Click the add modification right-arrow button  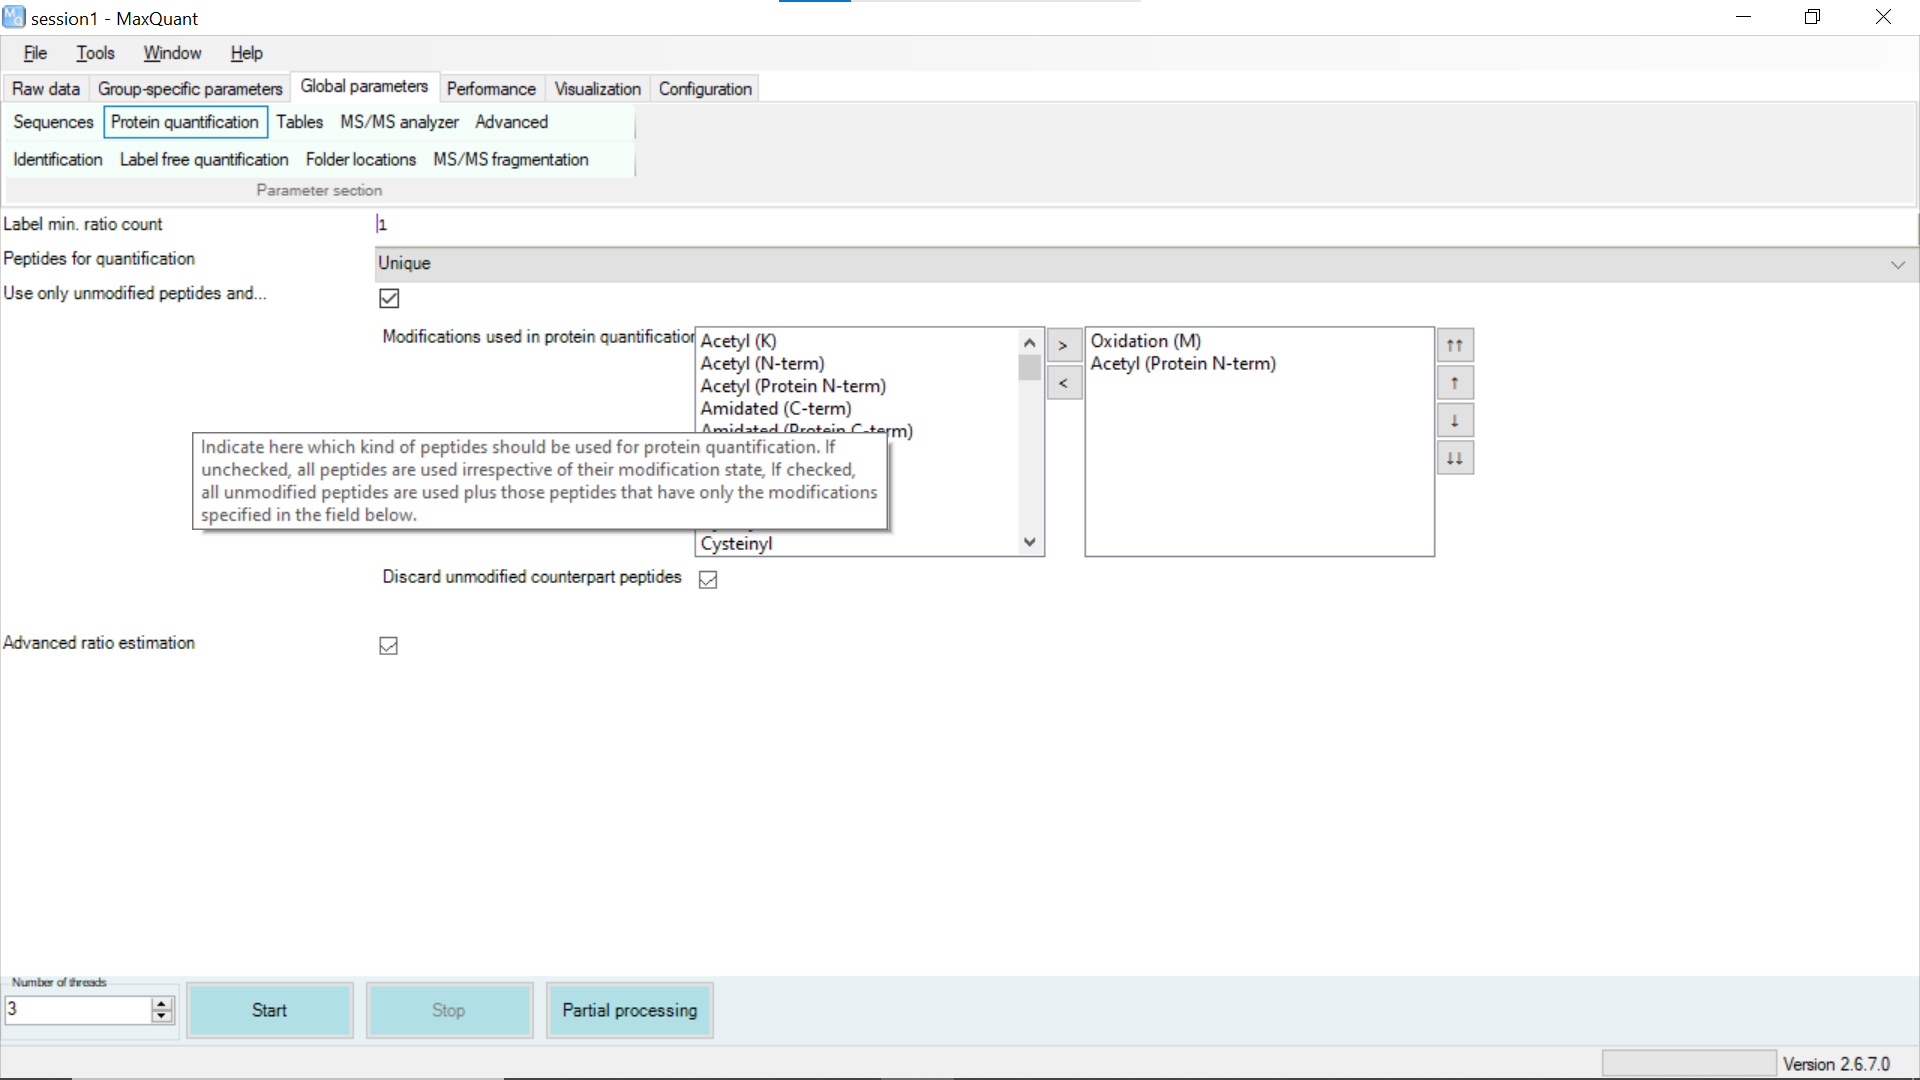coord(1063,345)
